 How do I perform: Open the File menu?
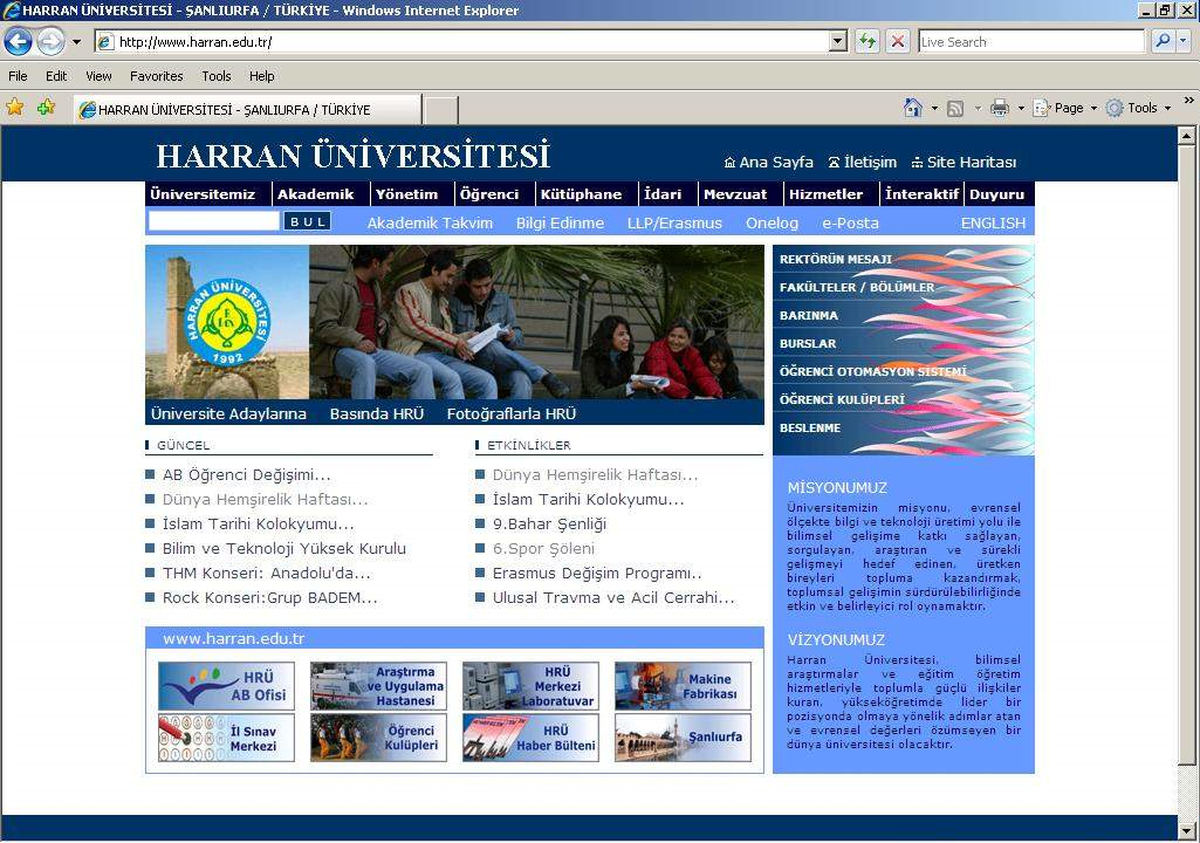coord(17,76)
